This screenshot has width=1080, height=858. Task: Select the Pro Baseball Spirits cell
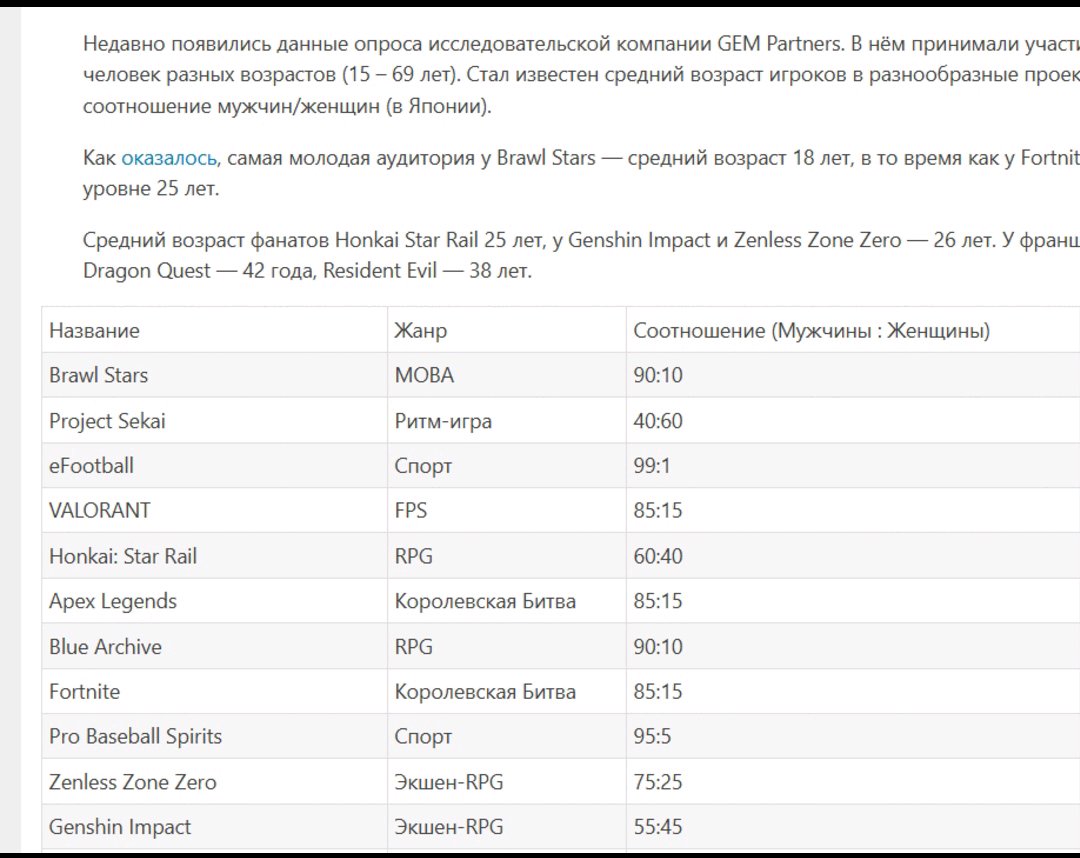(x=135, y=737)
